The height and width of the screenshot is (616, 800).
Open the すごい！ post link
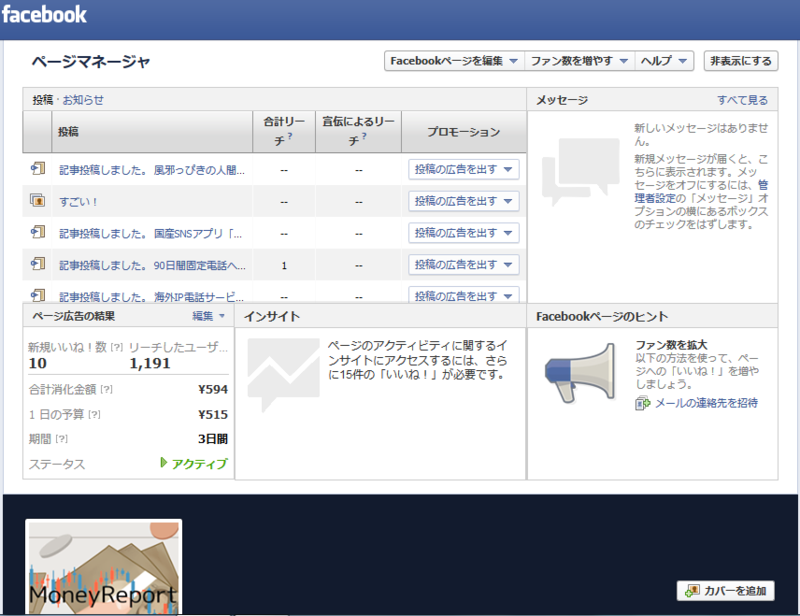coord(78,202)
